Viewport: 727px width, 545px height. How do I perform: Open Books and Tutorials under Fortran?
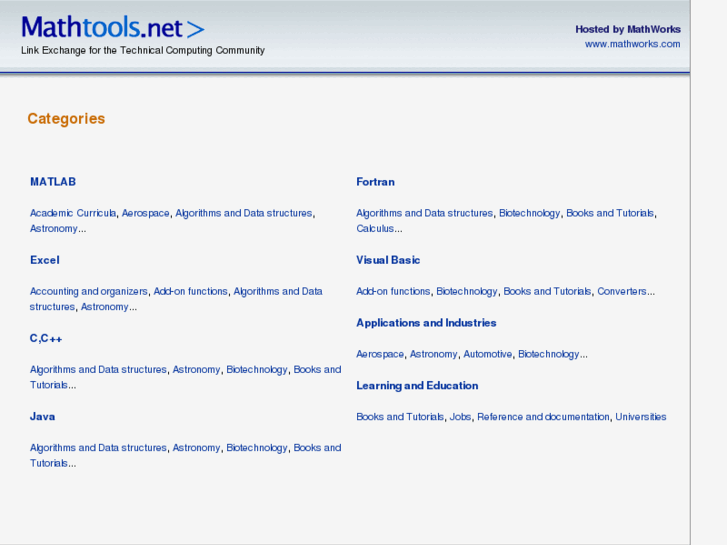tap(610, 213)
